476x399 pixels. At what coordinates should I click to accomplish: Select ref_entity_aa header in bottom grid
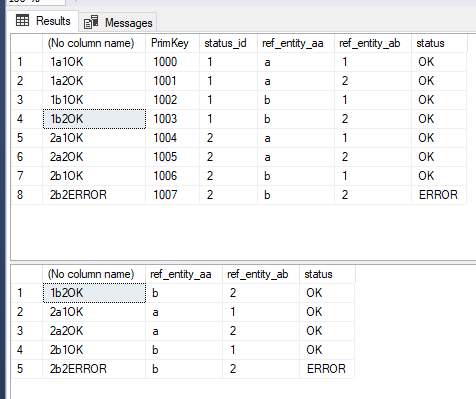[x=184, y=274]
